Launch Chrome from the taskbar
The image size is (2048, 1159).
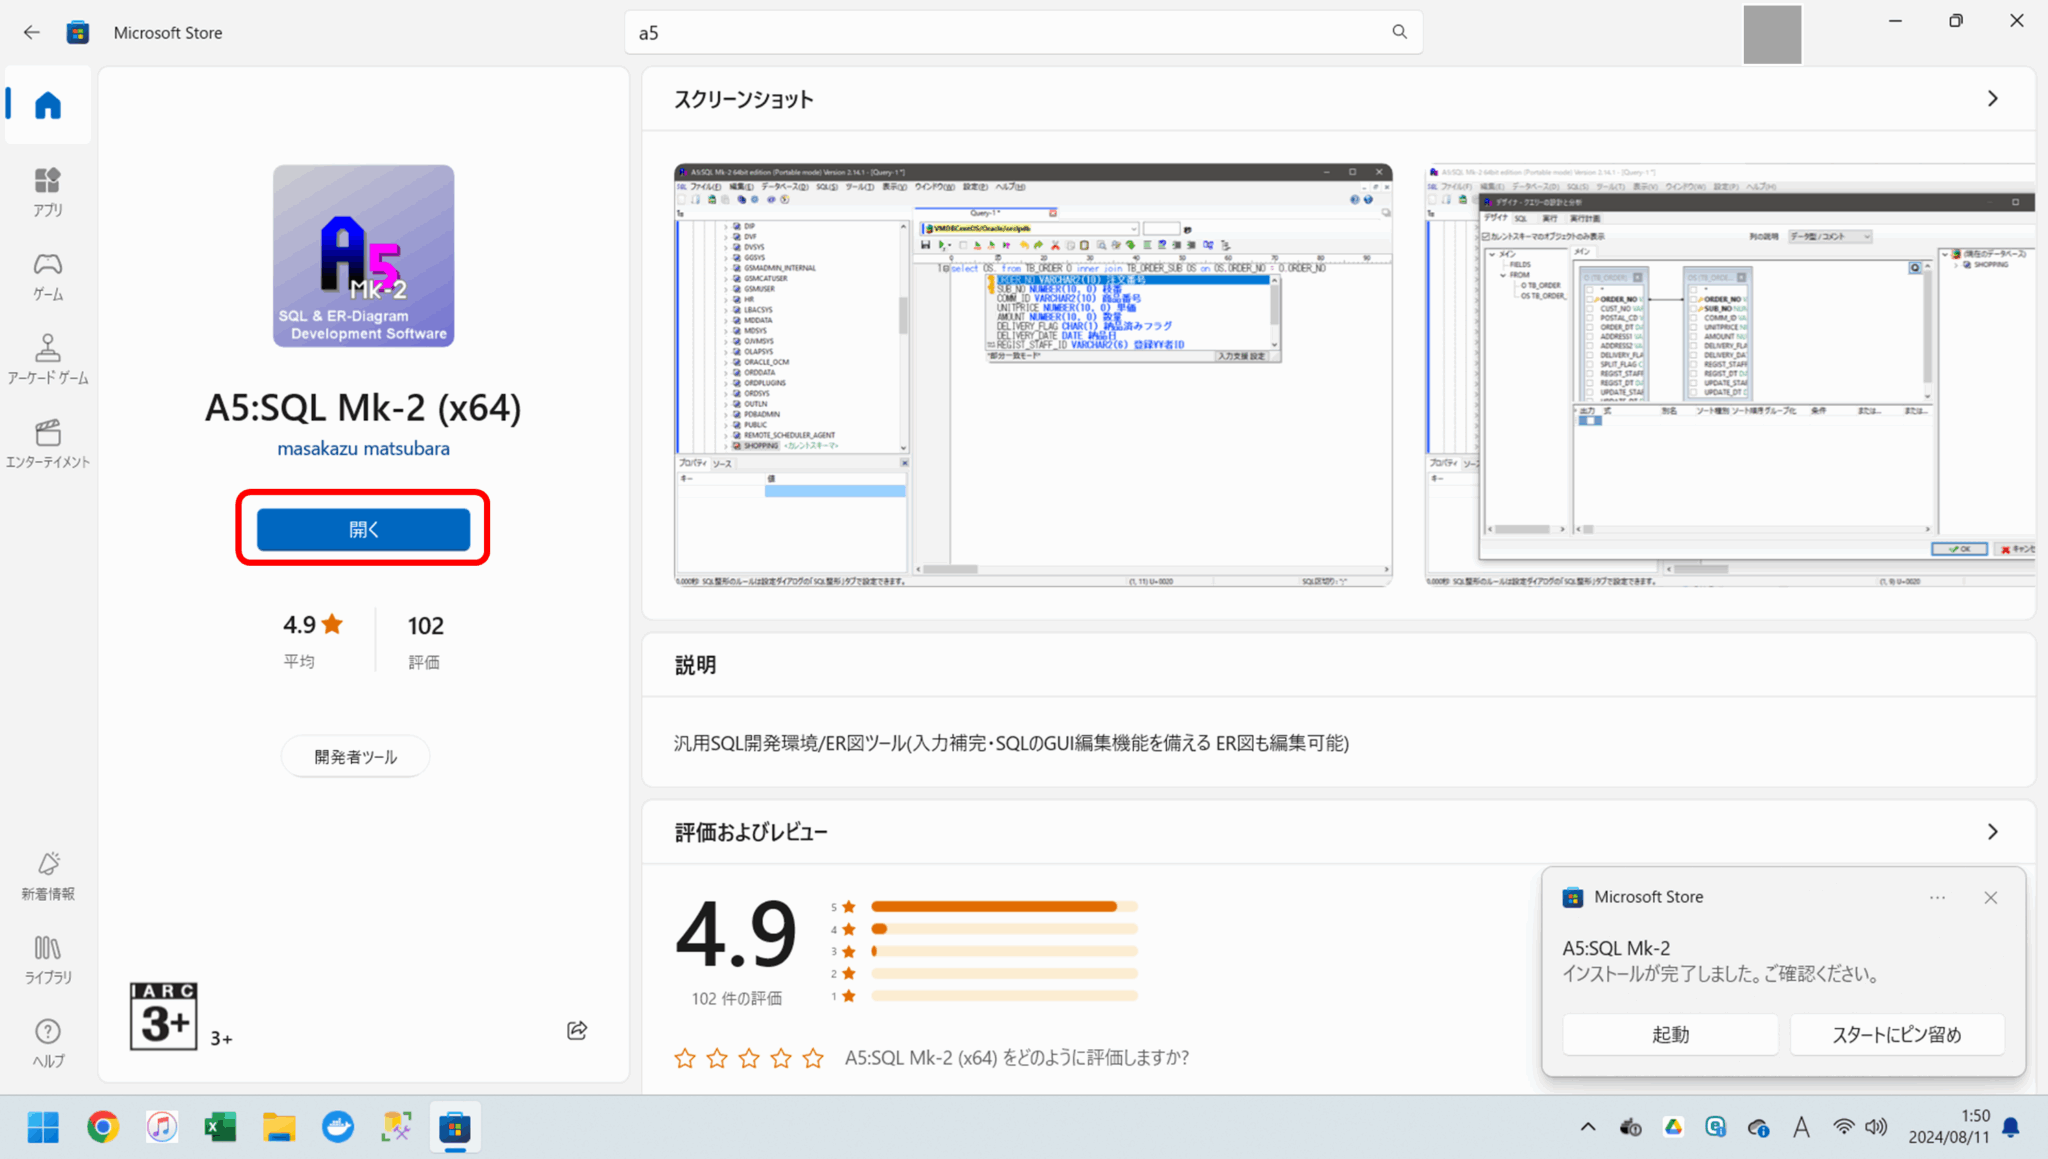pyautogui.click(x=103, y=1126)
